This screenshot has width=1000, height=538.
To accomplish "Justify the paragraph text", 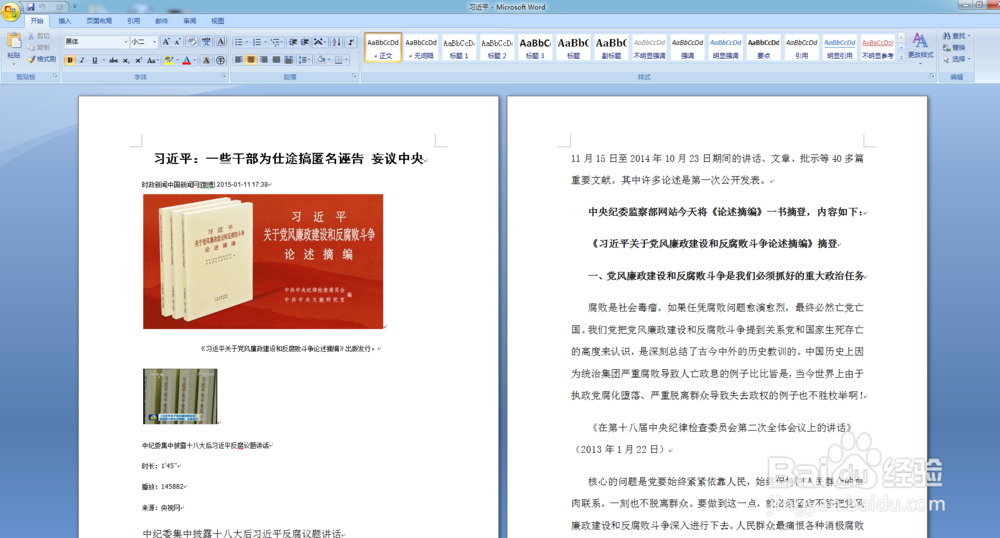I will pos(276,60).
